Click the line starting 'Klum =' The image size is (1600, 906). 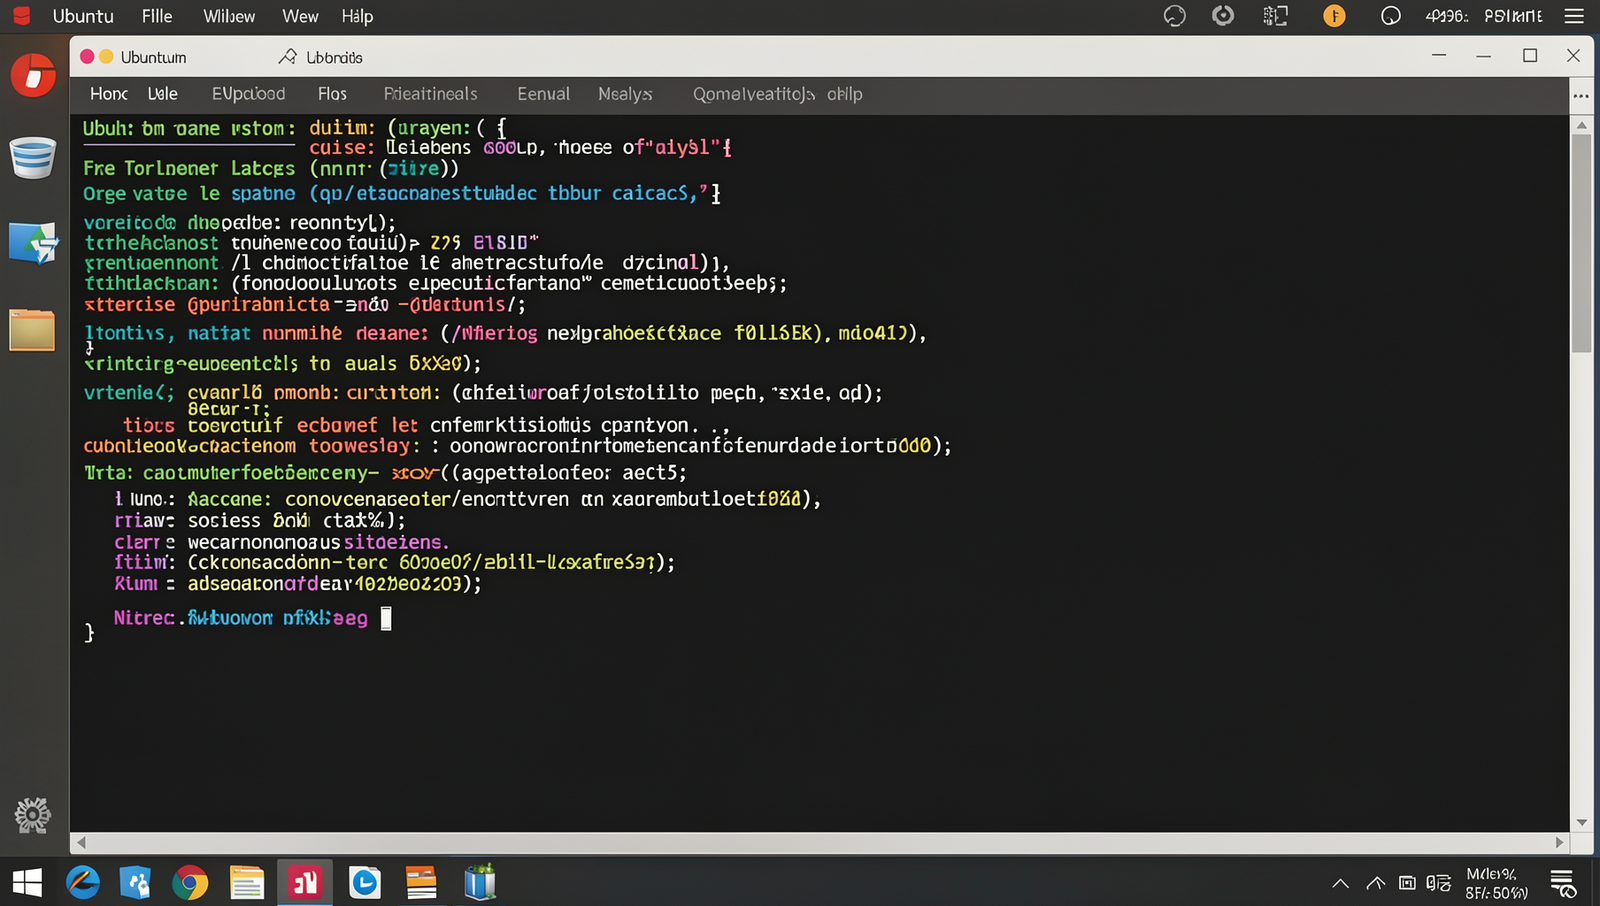(298, 583)
